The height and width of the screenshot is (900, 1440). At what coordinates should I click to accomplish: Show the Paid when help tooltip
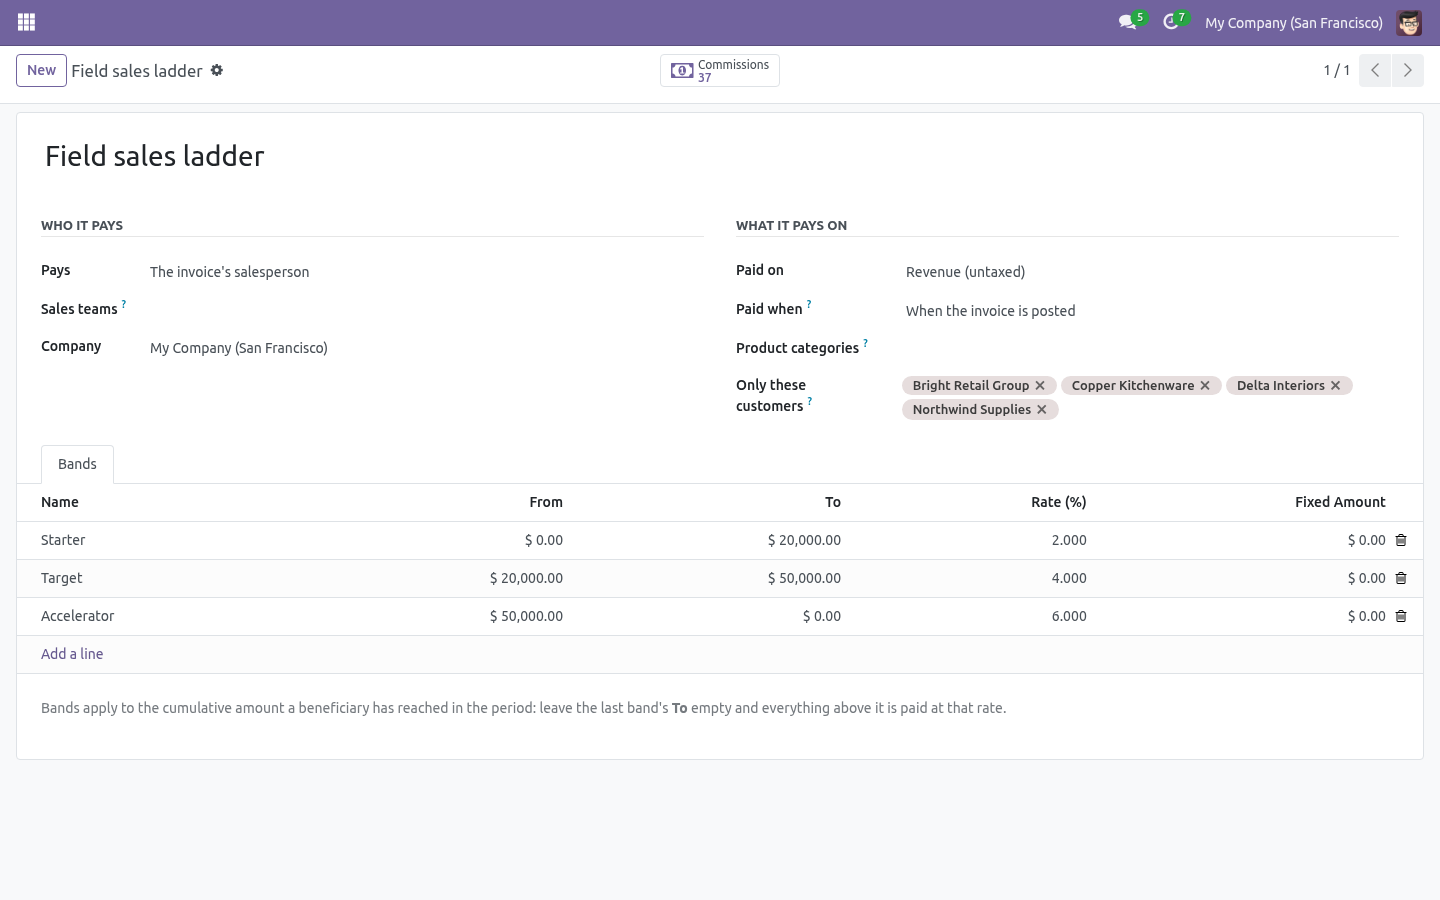click(809, 304)
